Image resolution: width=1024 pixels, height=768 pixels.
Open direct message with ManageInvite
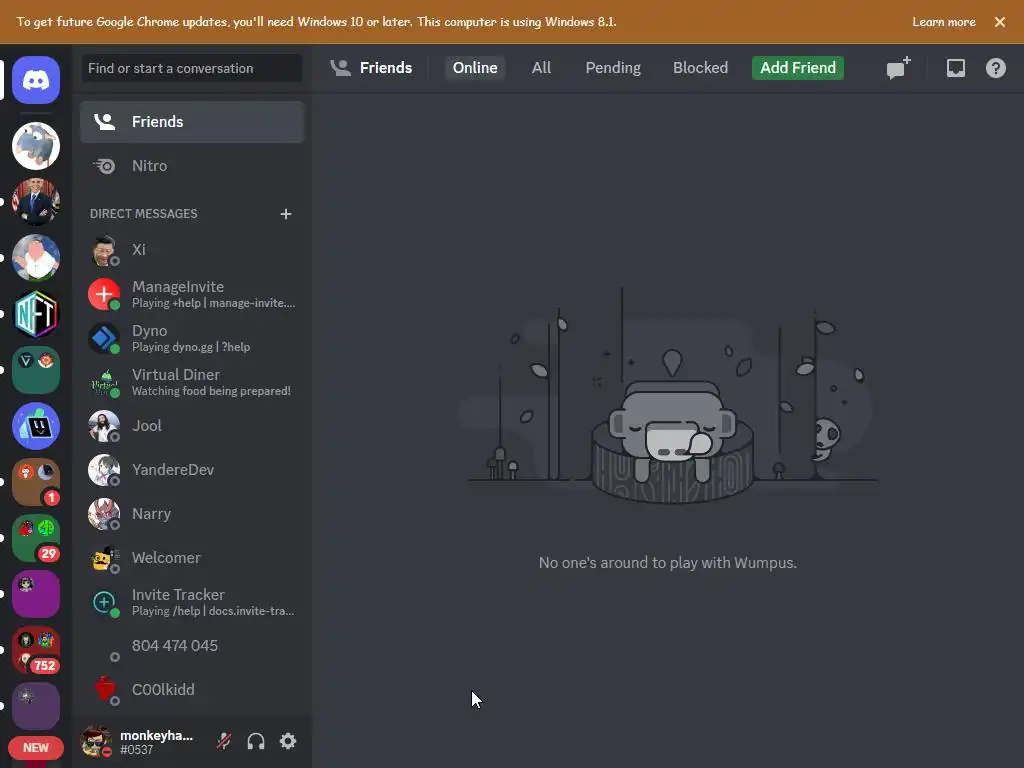tap(192, 294)
